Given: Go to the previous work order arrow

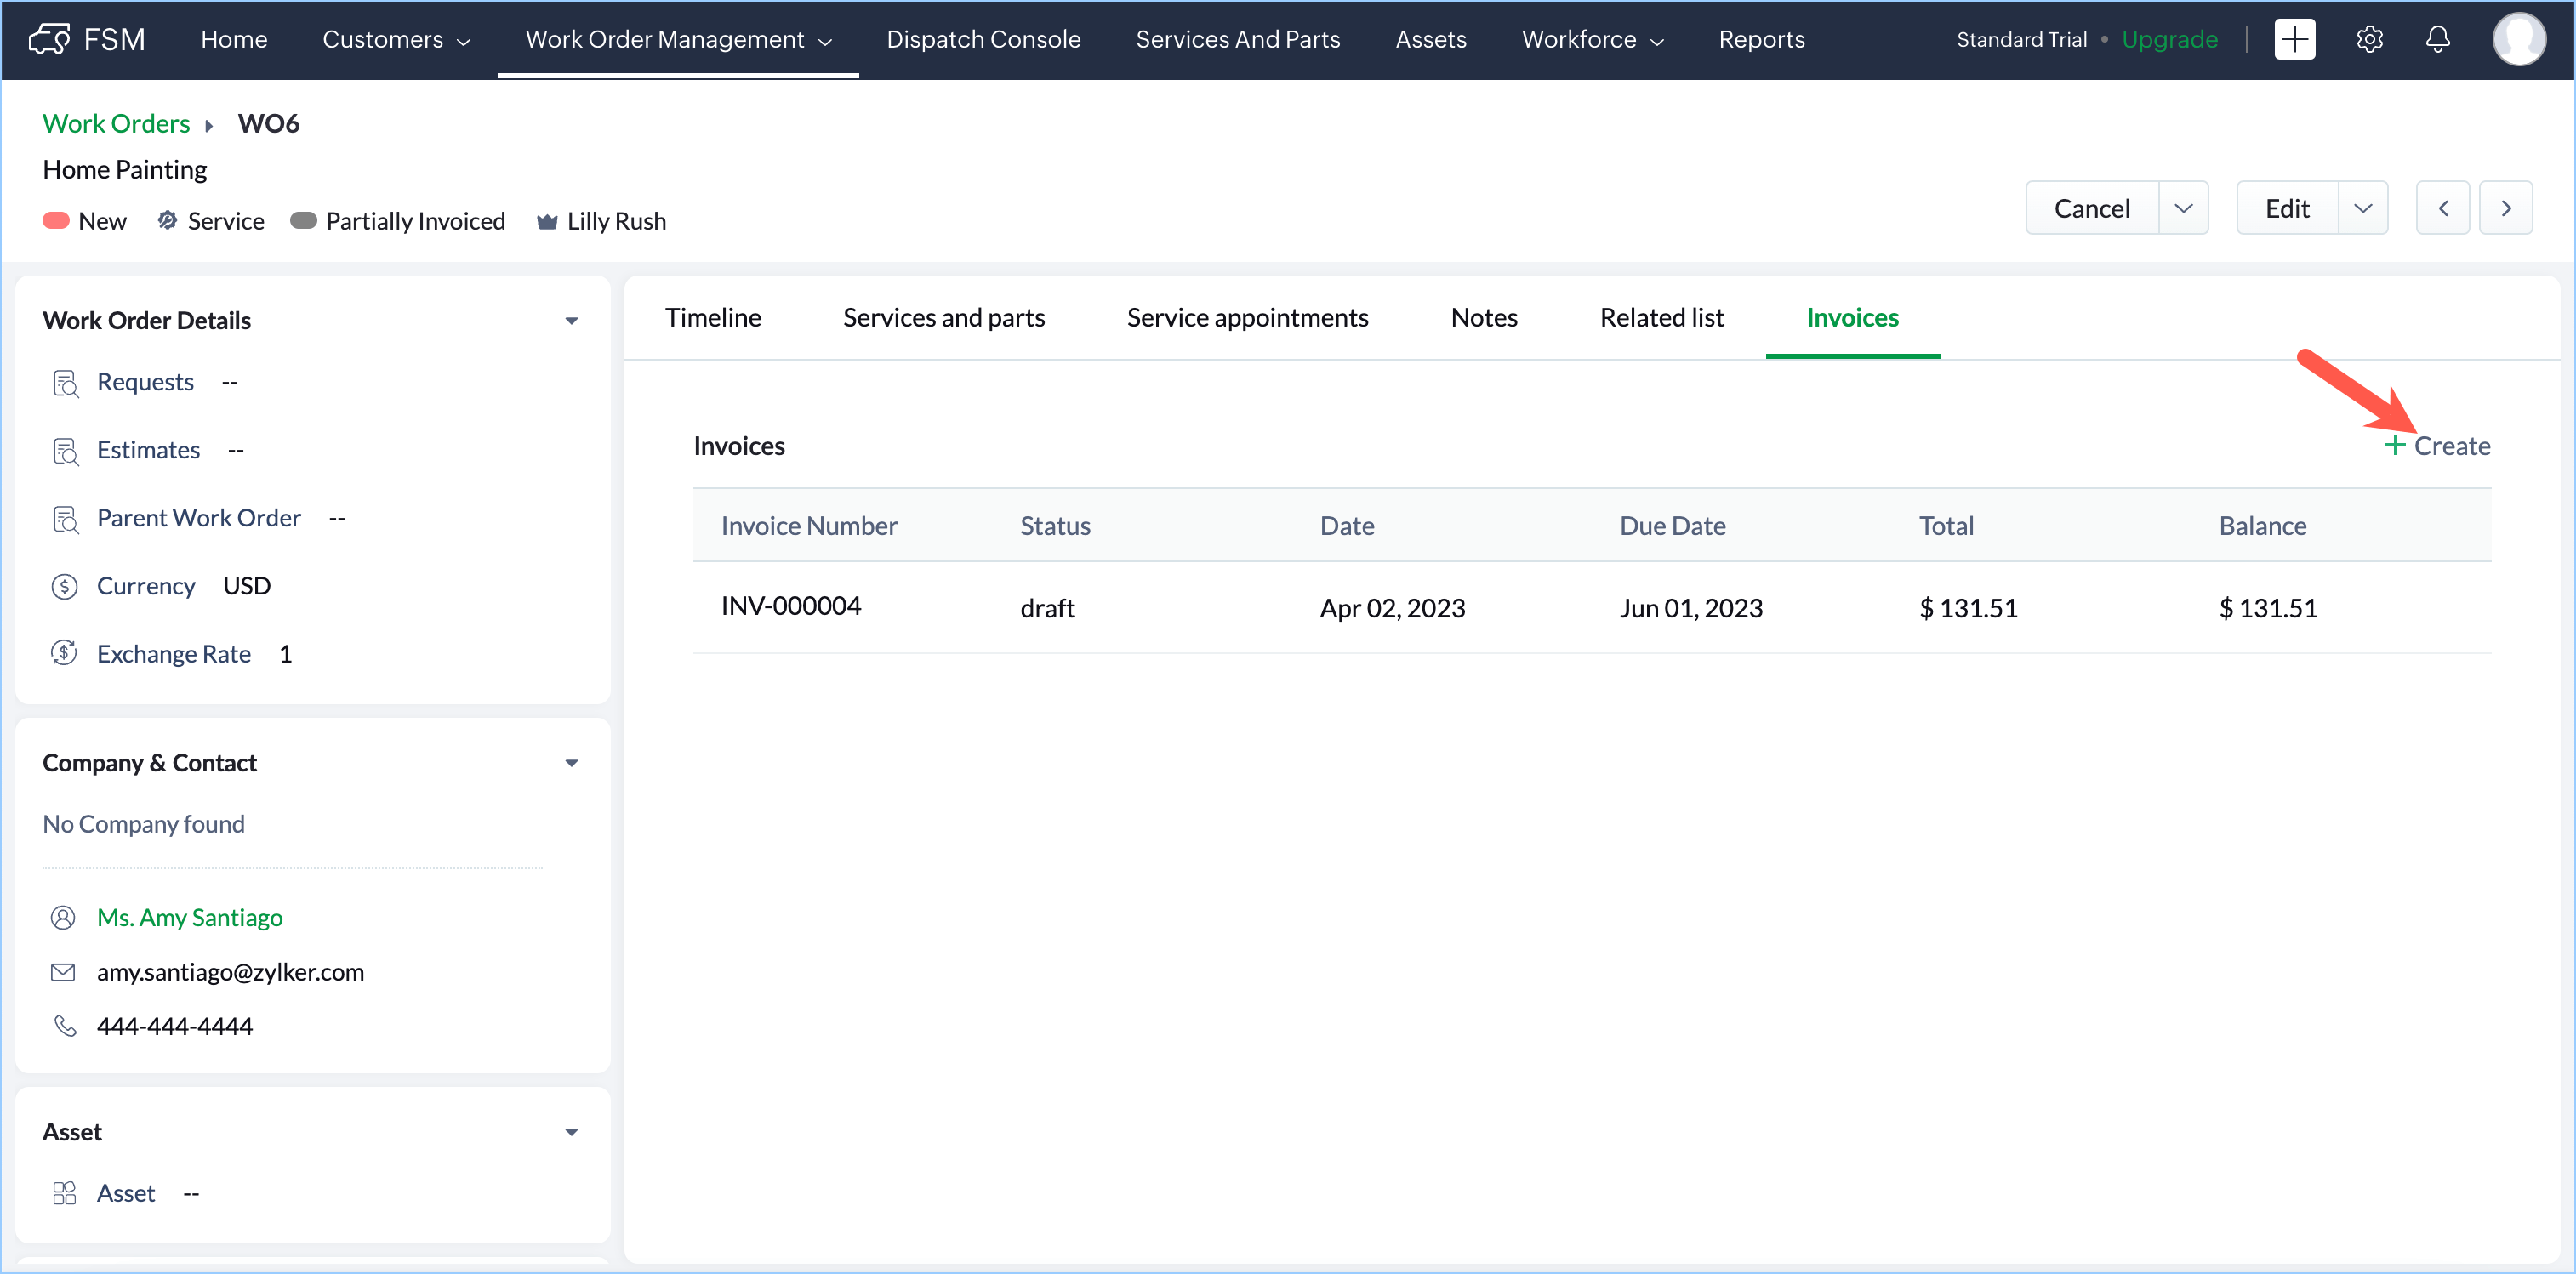Looking at the screenshot, I should (2443, 208).
